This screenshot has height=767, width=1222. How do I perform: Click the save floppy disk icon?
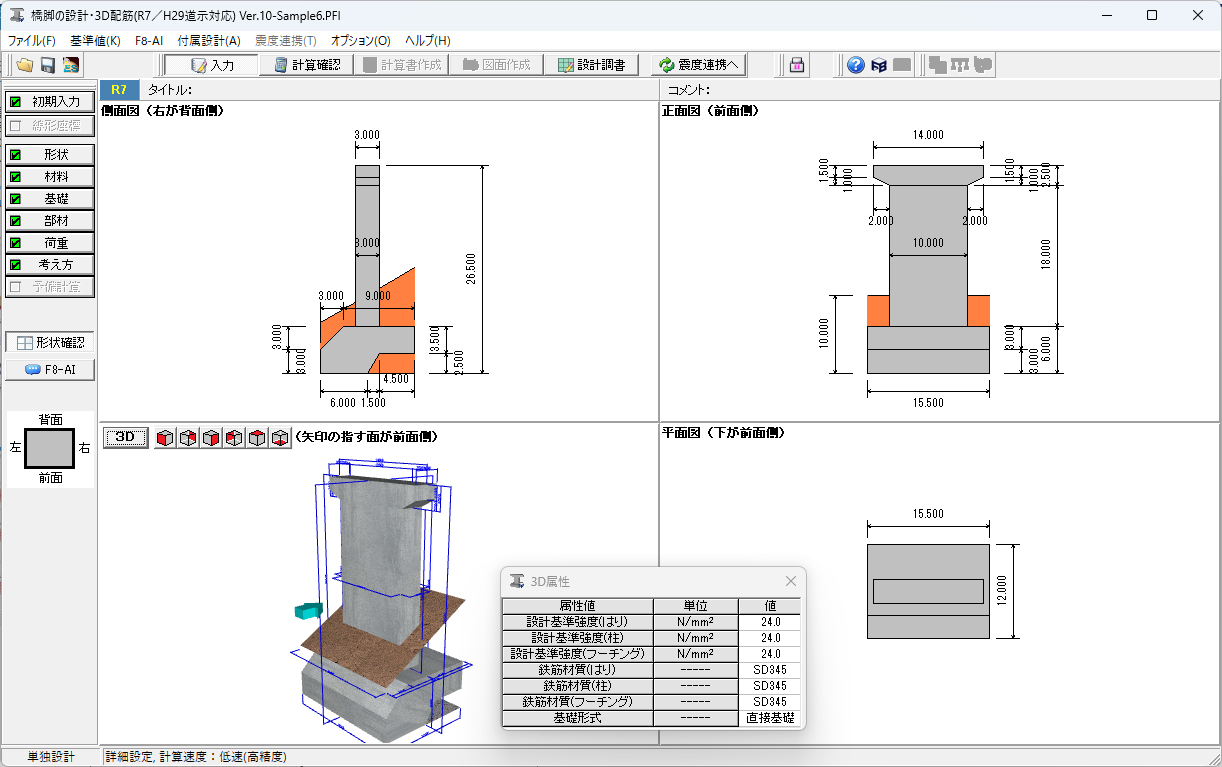[47, 65]
